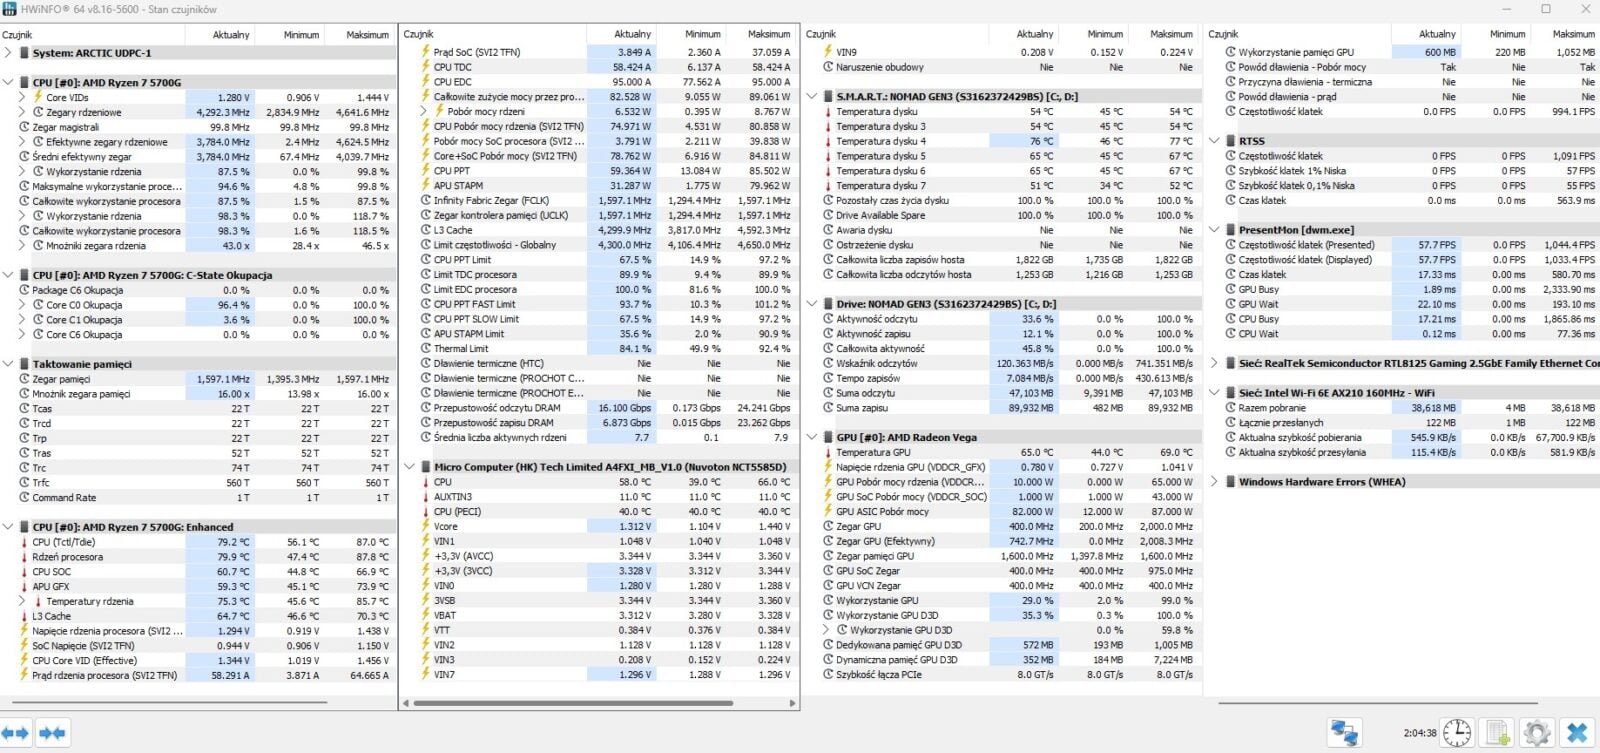Image resolution: width=1600 pixels, height=753 pixels.
Task: Click the Maksimum column header in first panel
Action: pos(367,35)
